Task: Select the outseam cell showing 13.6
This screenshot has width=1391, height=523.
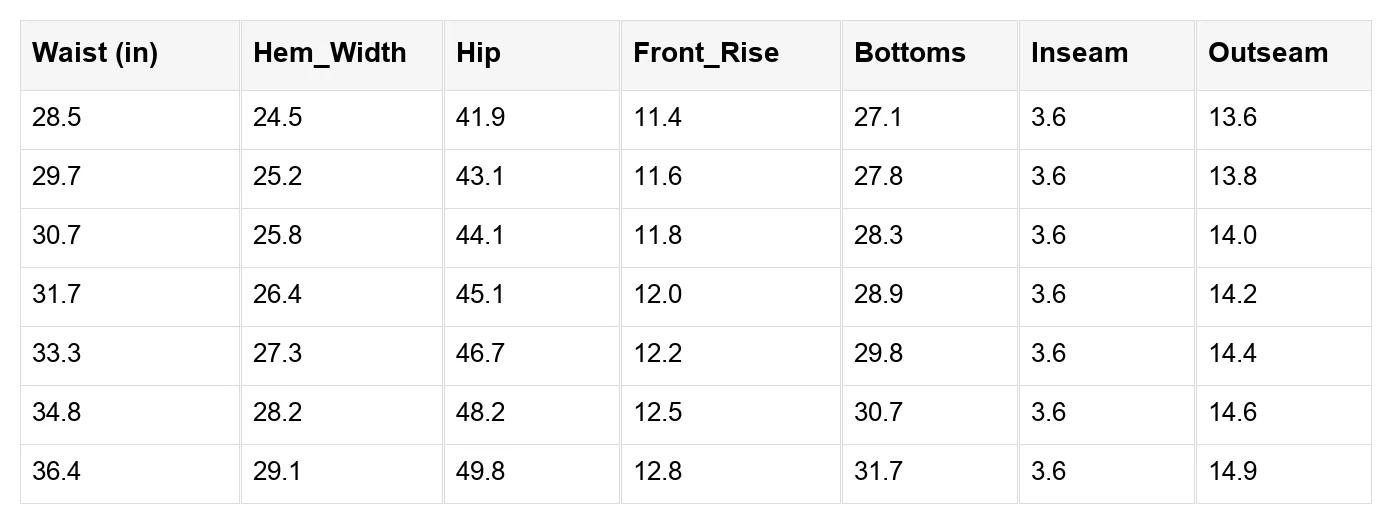Action: coord(1284,120)
